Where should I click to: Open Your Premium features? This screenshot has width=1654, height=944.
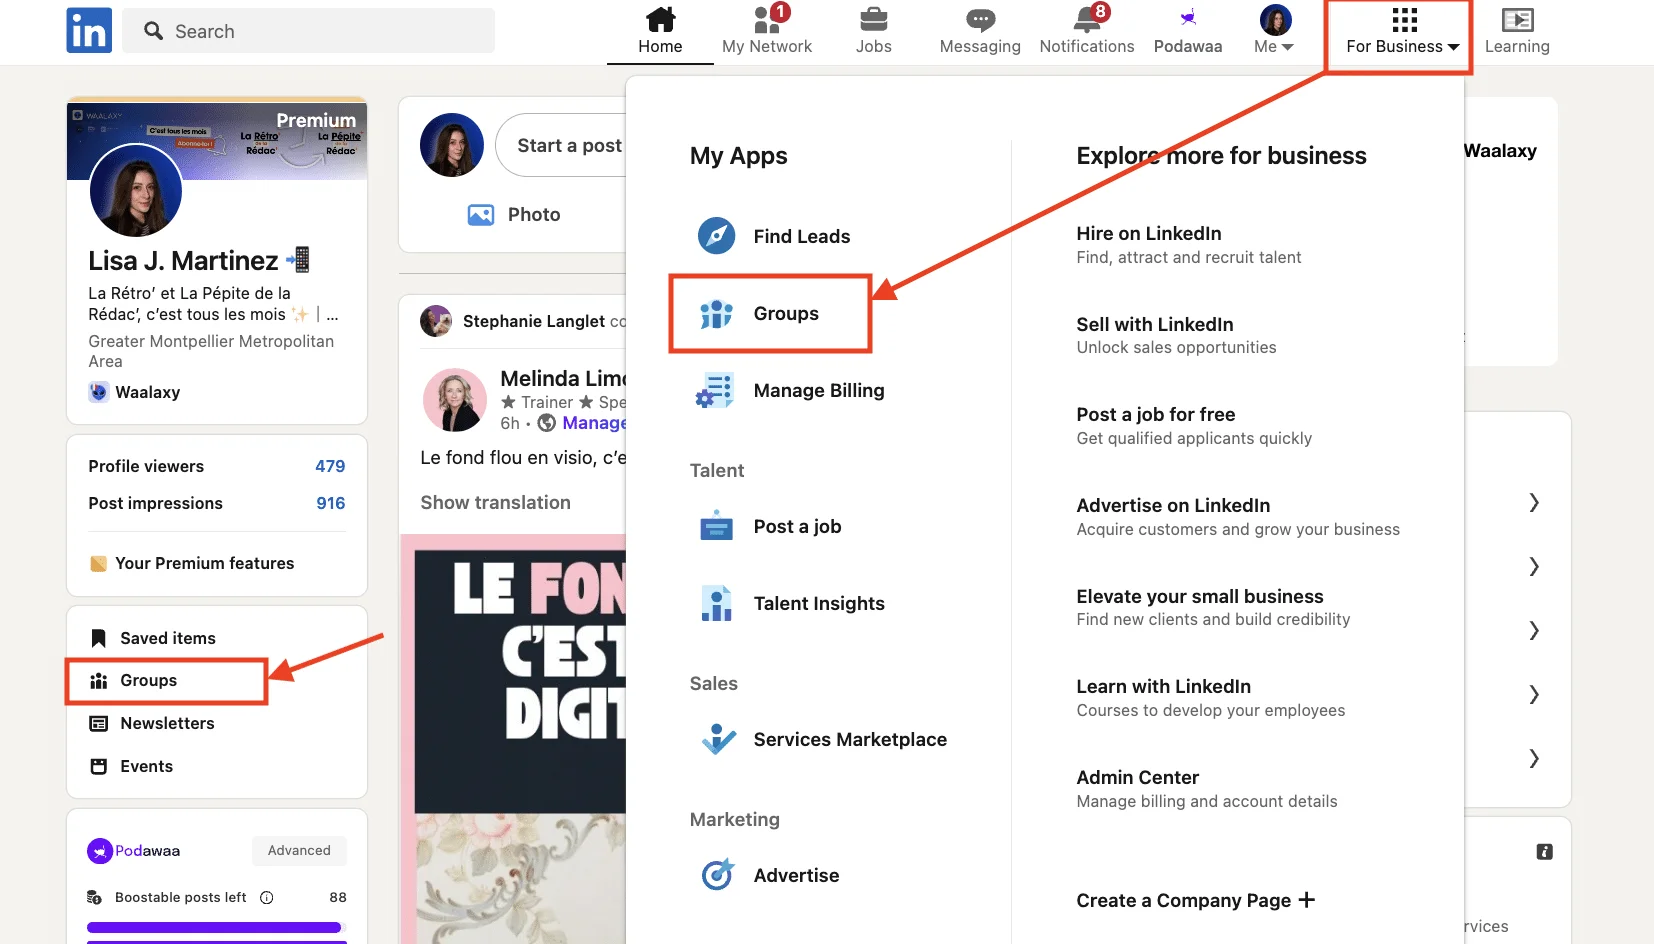pyautogui.click(x=192, y=563)
